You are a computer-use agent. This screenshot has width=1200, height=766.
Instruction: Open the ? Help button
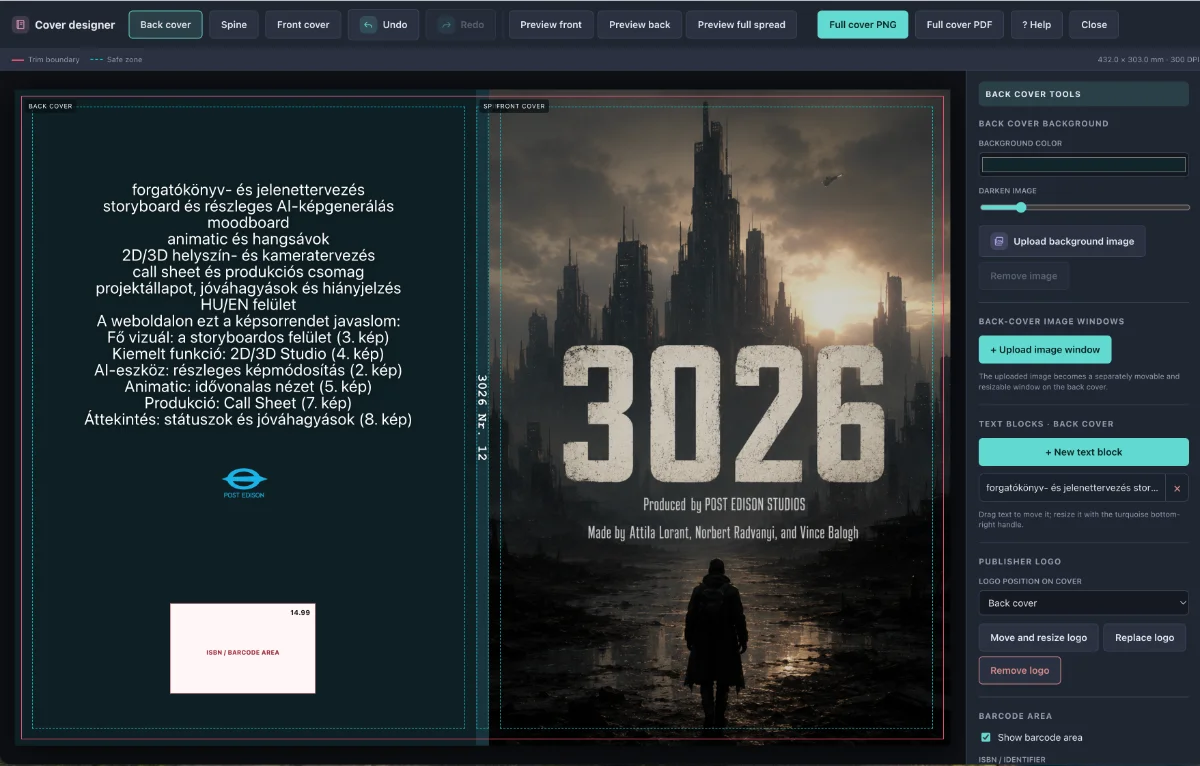pyautogui.click(x=1037, y=25)
